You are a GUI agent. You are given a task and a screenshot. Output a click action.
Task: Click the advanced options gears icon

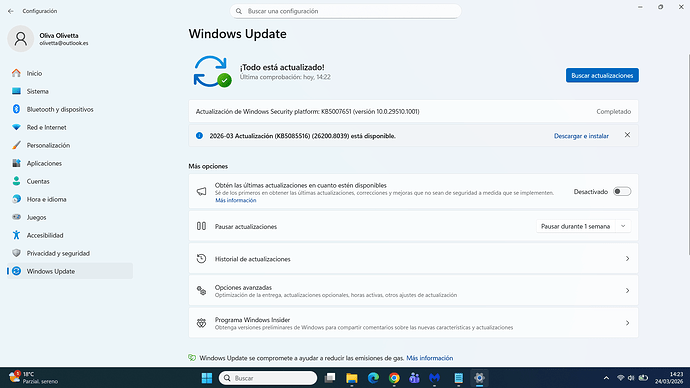(201, 291)
